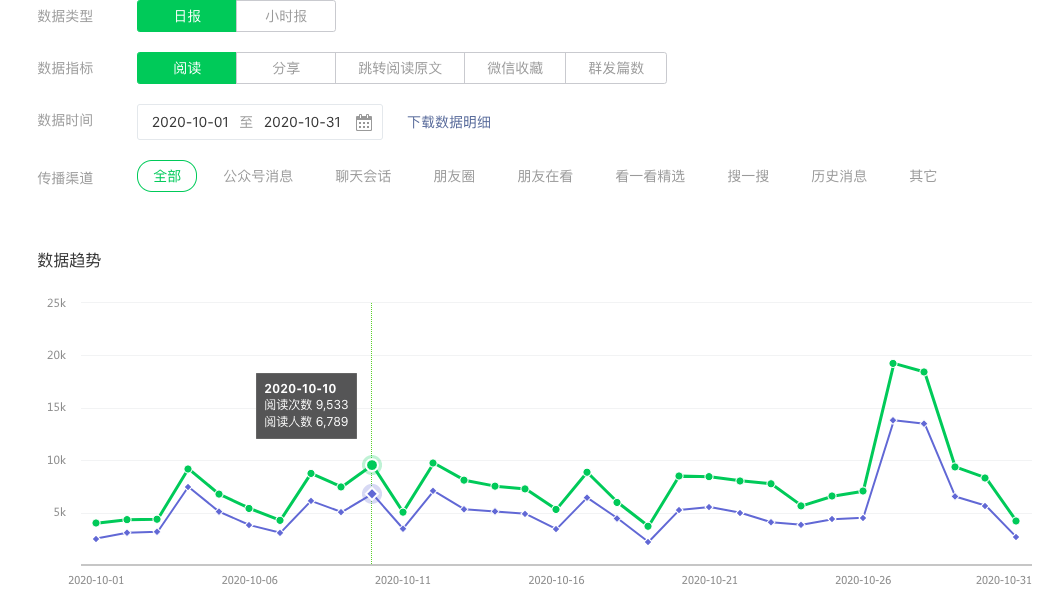The height and width of the screenshot is (599, 1056).
Task: Click the highlighted green 2020-10-10 data point
Action: [x=372, y=465]
